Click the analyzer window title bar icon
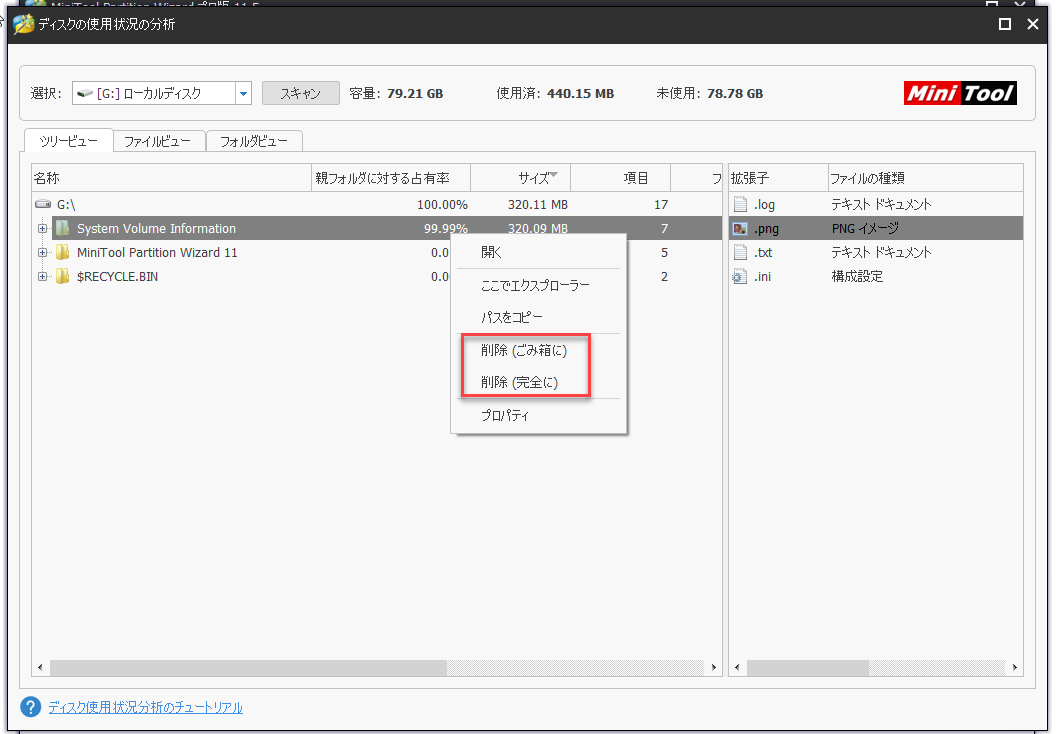 [x=21, y=24]
